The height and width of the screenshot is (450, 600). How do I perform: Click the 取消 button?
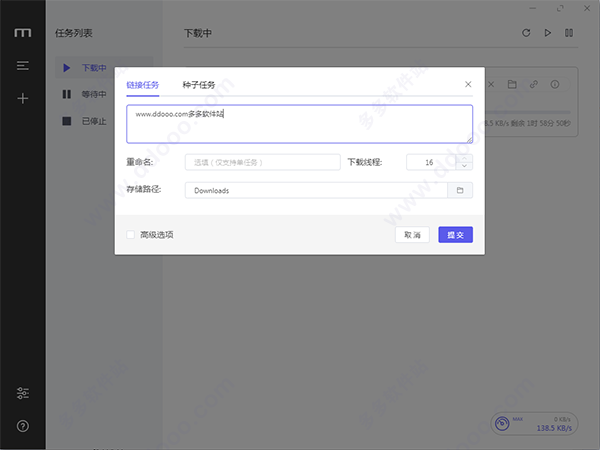[x=412, y=235]
